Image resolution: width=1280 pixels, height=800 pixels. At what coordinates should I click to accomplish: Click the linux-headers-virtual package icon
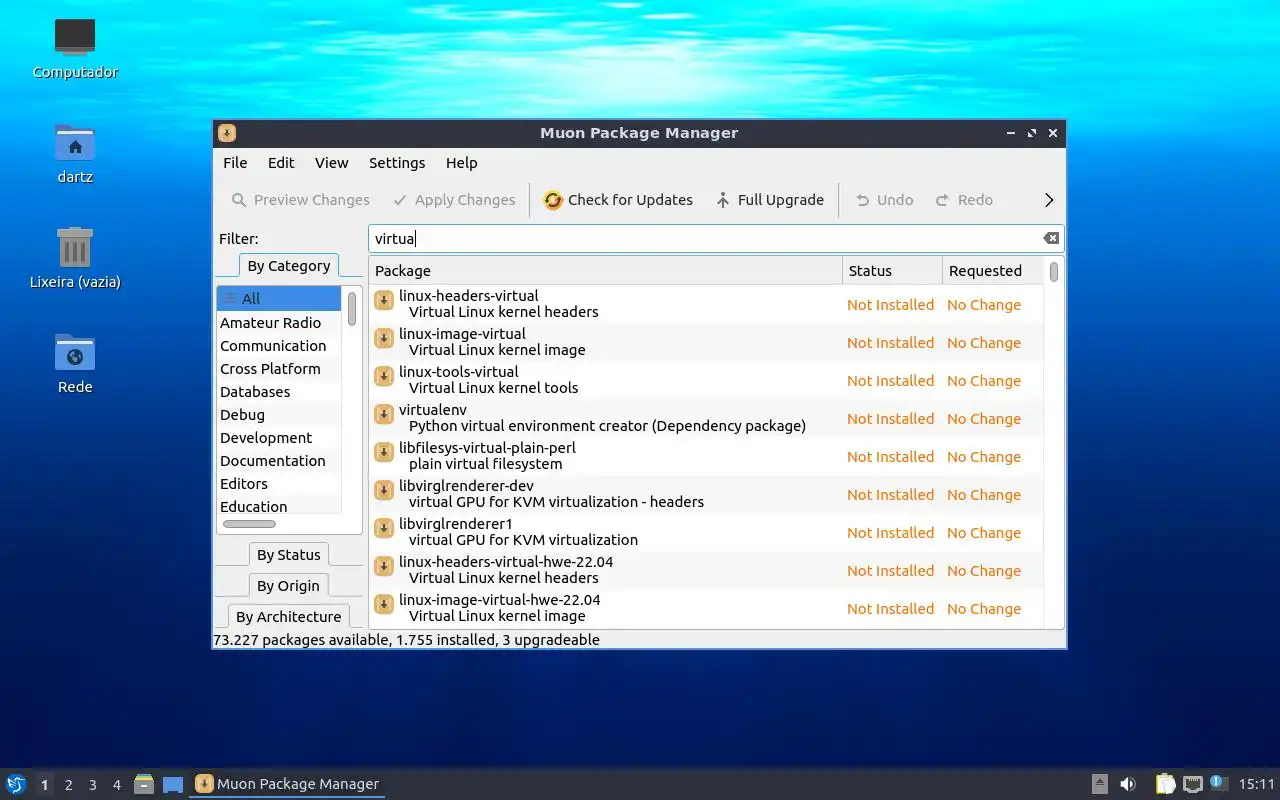coord(384,300)
